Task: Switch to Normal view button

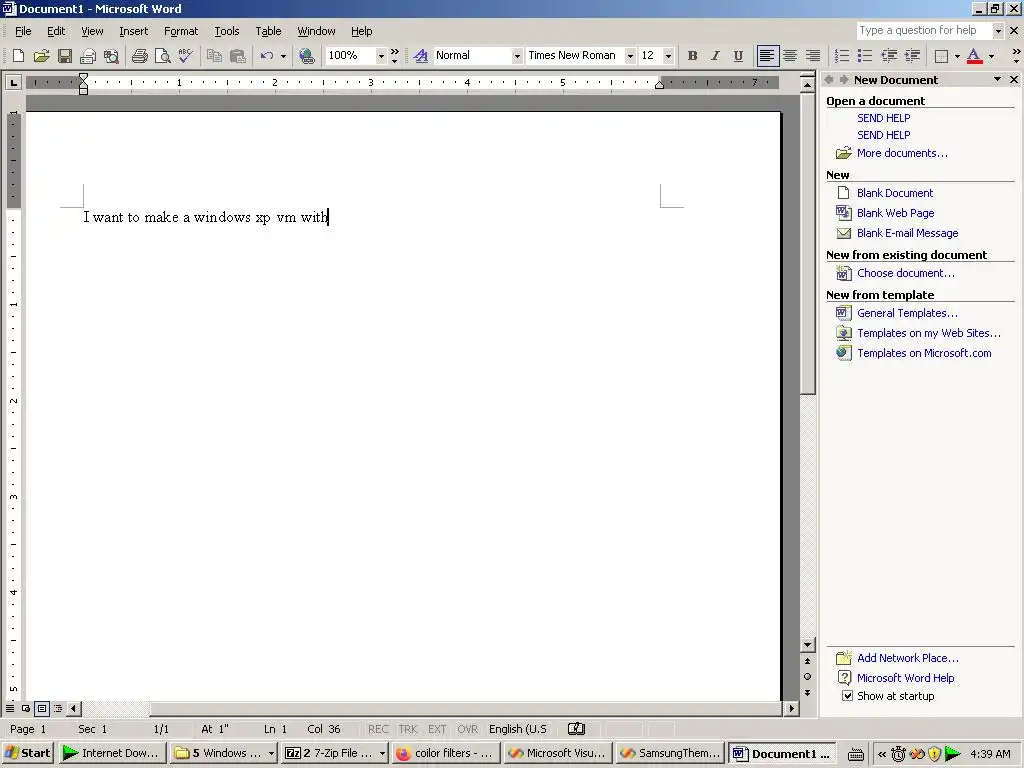Action: pyautogui.click(x=10, y=709)
